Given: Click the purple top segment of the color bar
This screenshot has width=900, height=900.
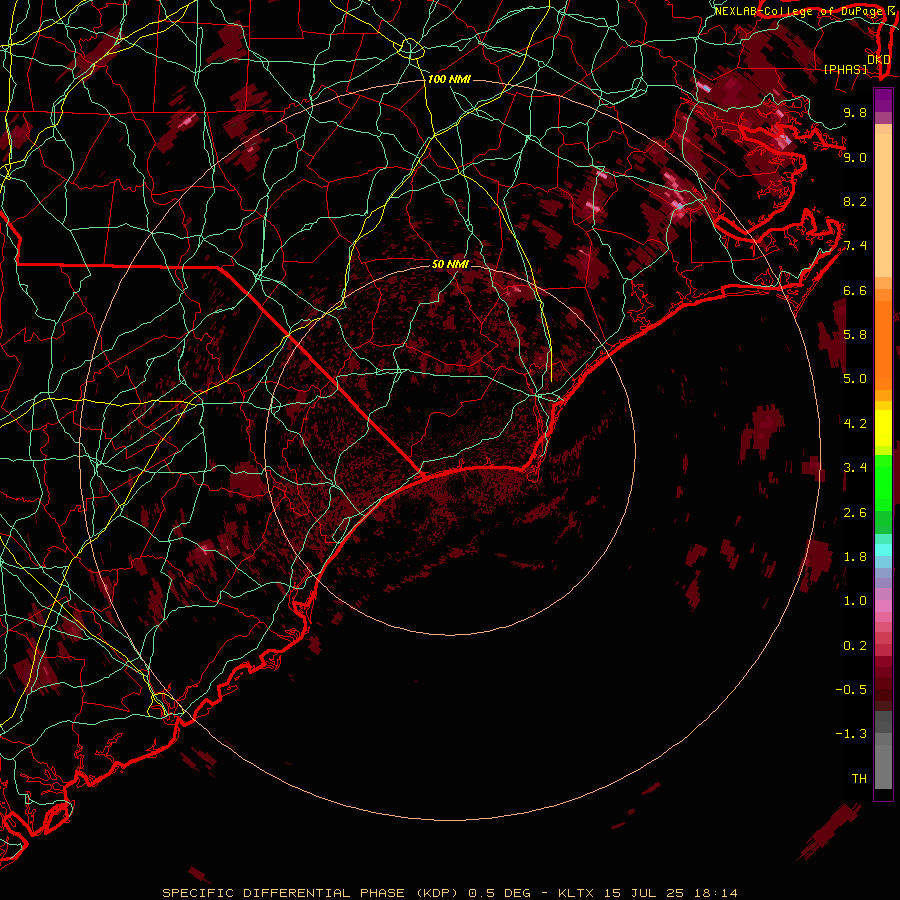Looking at the screenshot, I should (x=883, y=100).
